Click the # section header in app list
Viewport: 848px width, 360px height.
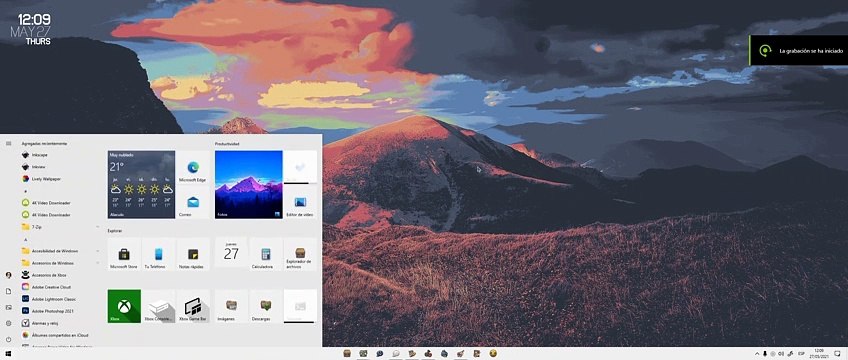(x=25, y=191)
